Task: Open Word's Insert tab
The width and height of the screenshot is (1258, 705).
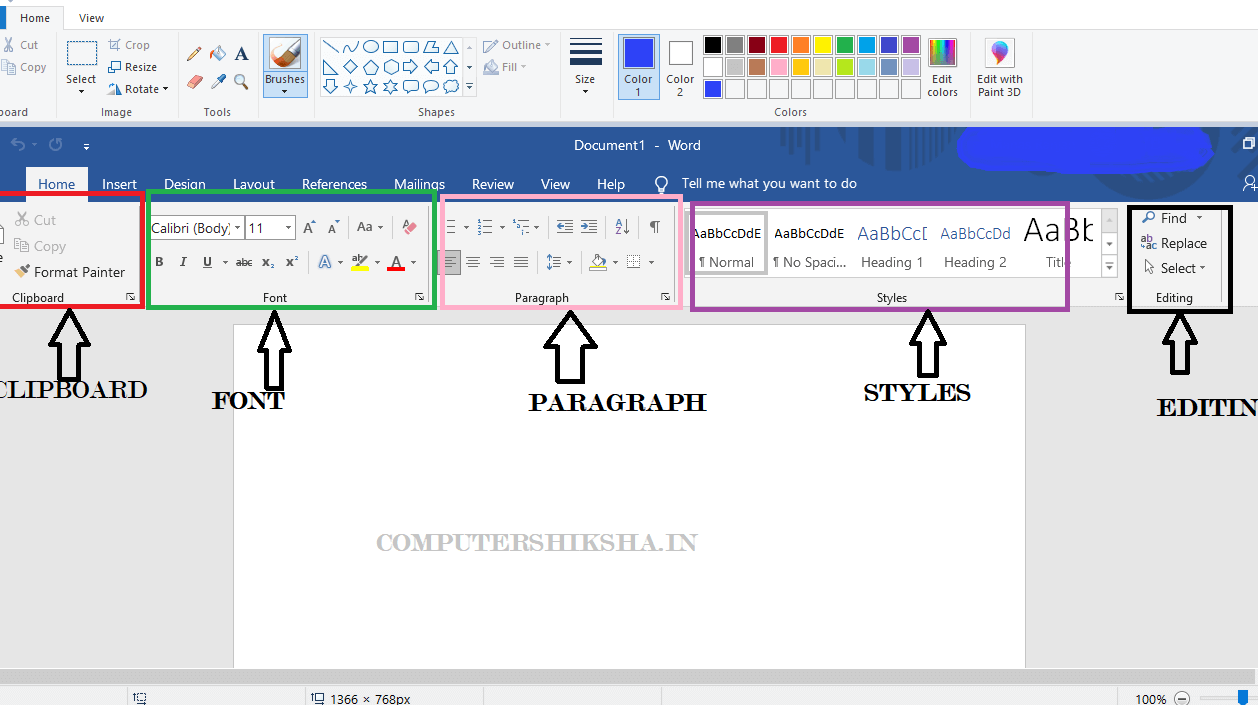Action: point(119,184)
